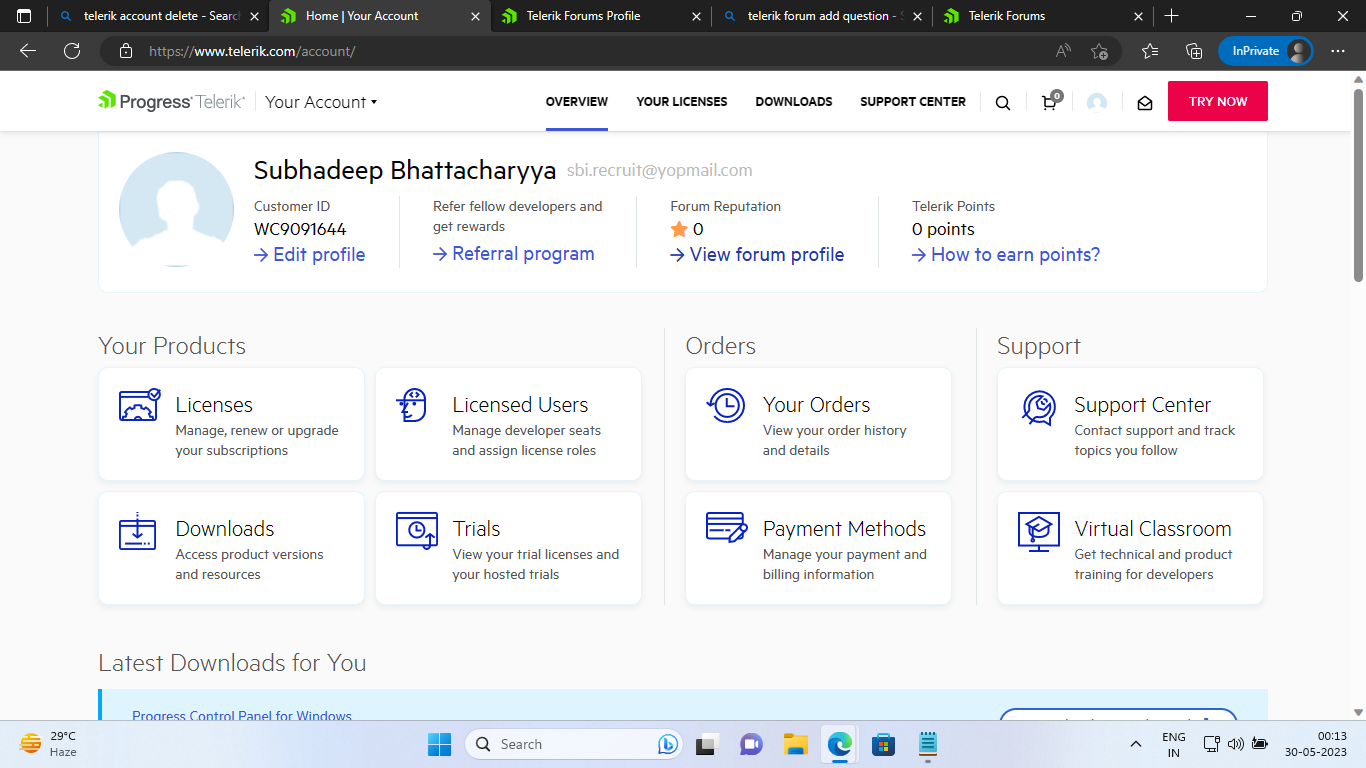Open the Chat app in taskbar
The width and height of the screenshot is (1366, 768).
[x=751, y=744]
